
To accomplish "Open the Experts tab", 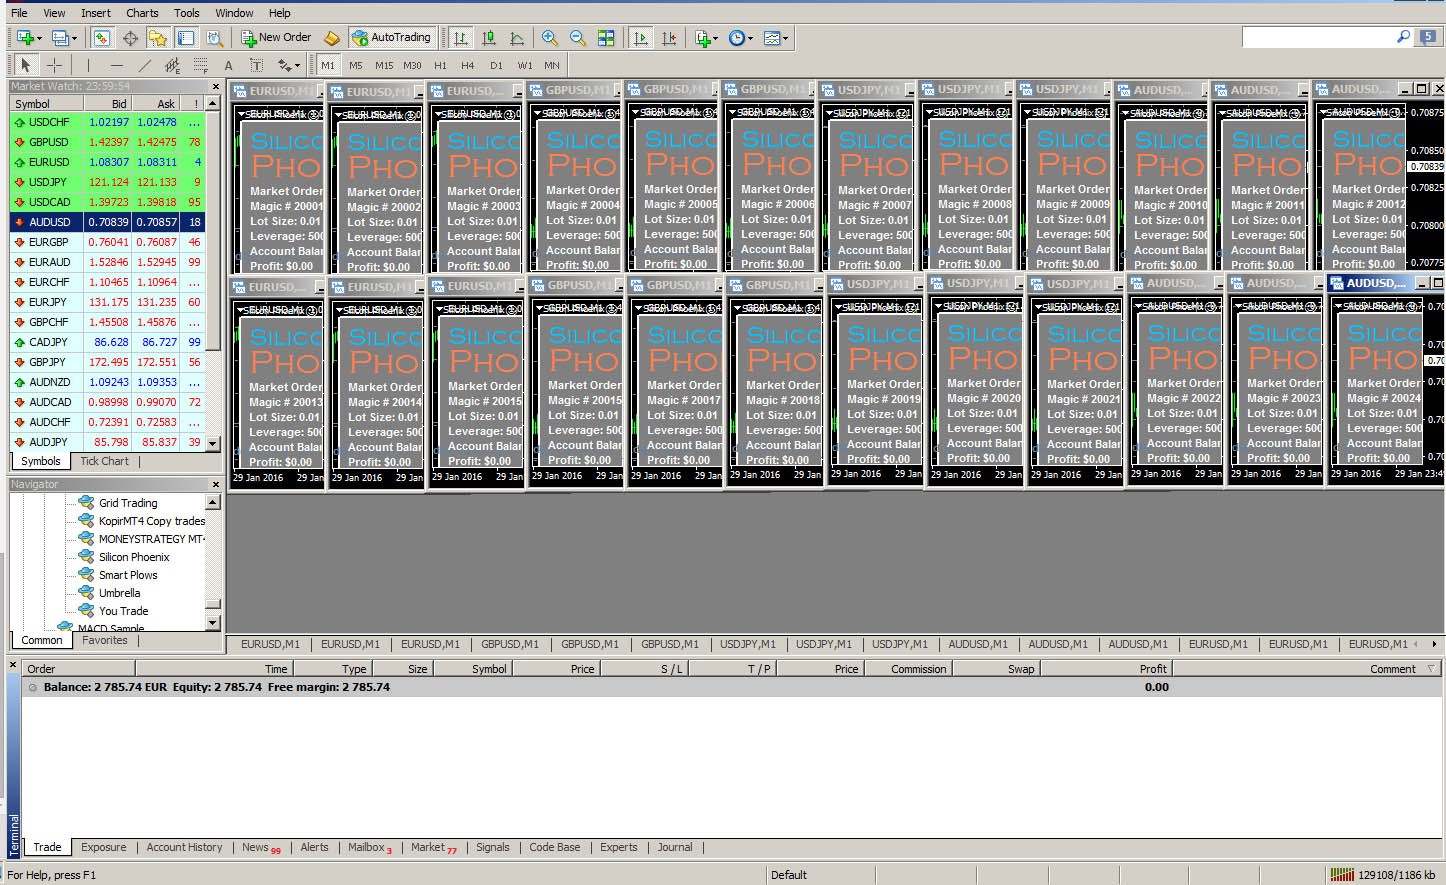I will coord(619,847).
